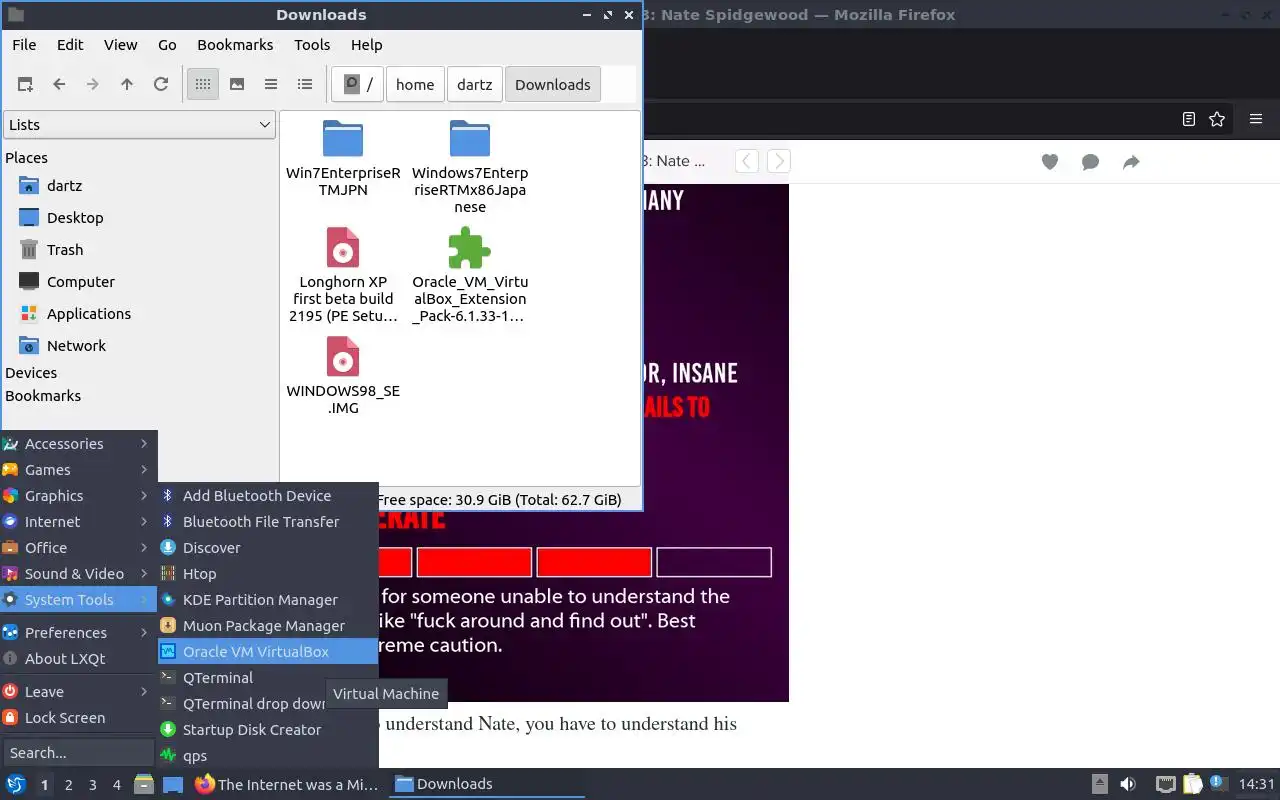Click the application menu Search field

pos(78,753)
